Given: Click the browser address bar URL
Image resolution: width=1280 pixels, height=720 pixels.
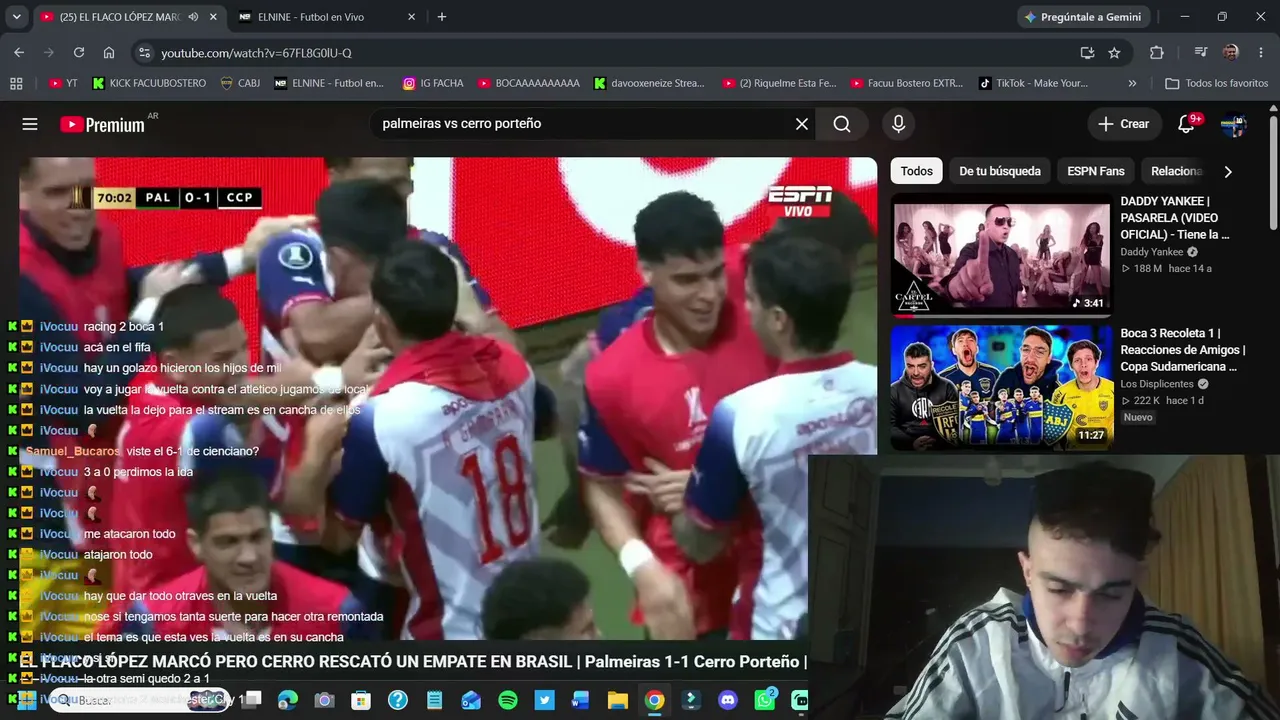Looking at the screenshot, I should click(256, 53).
